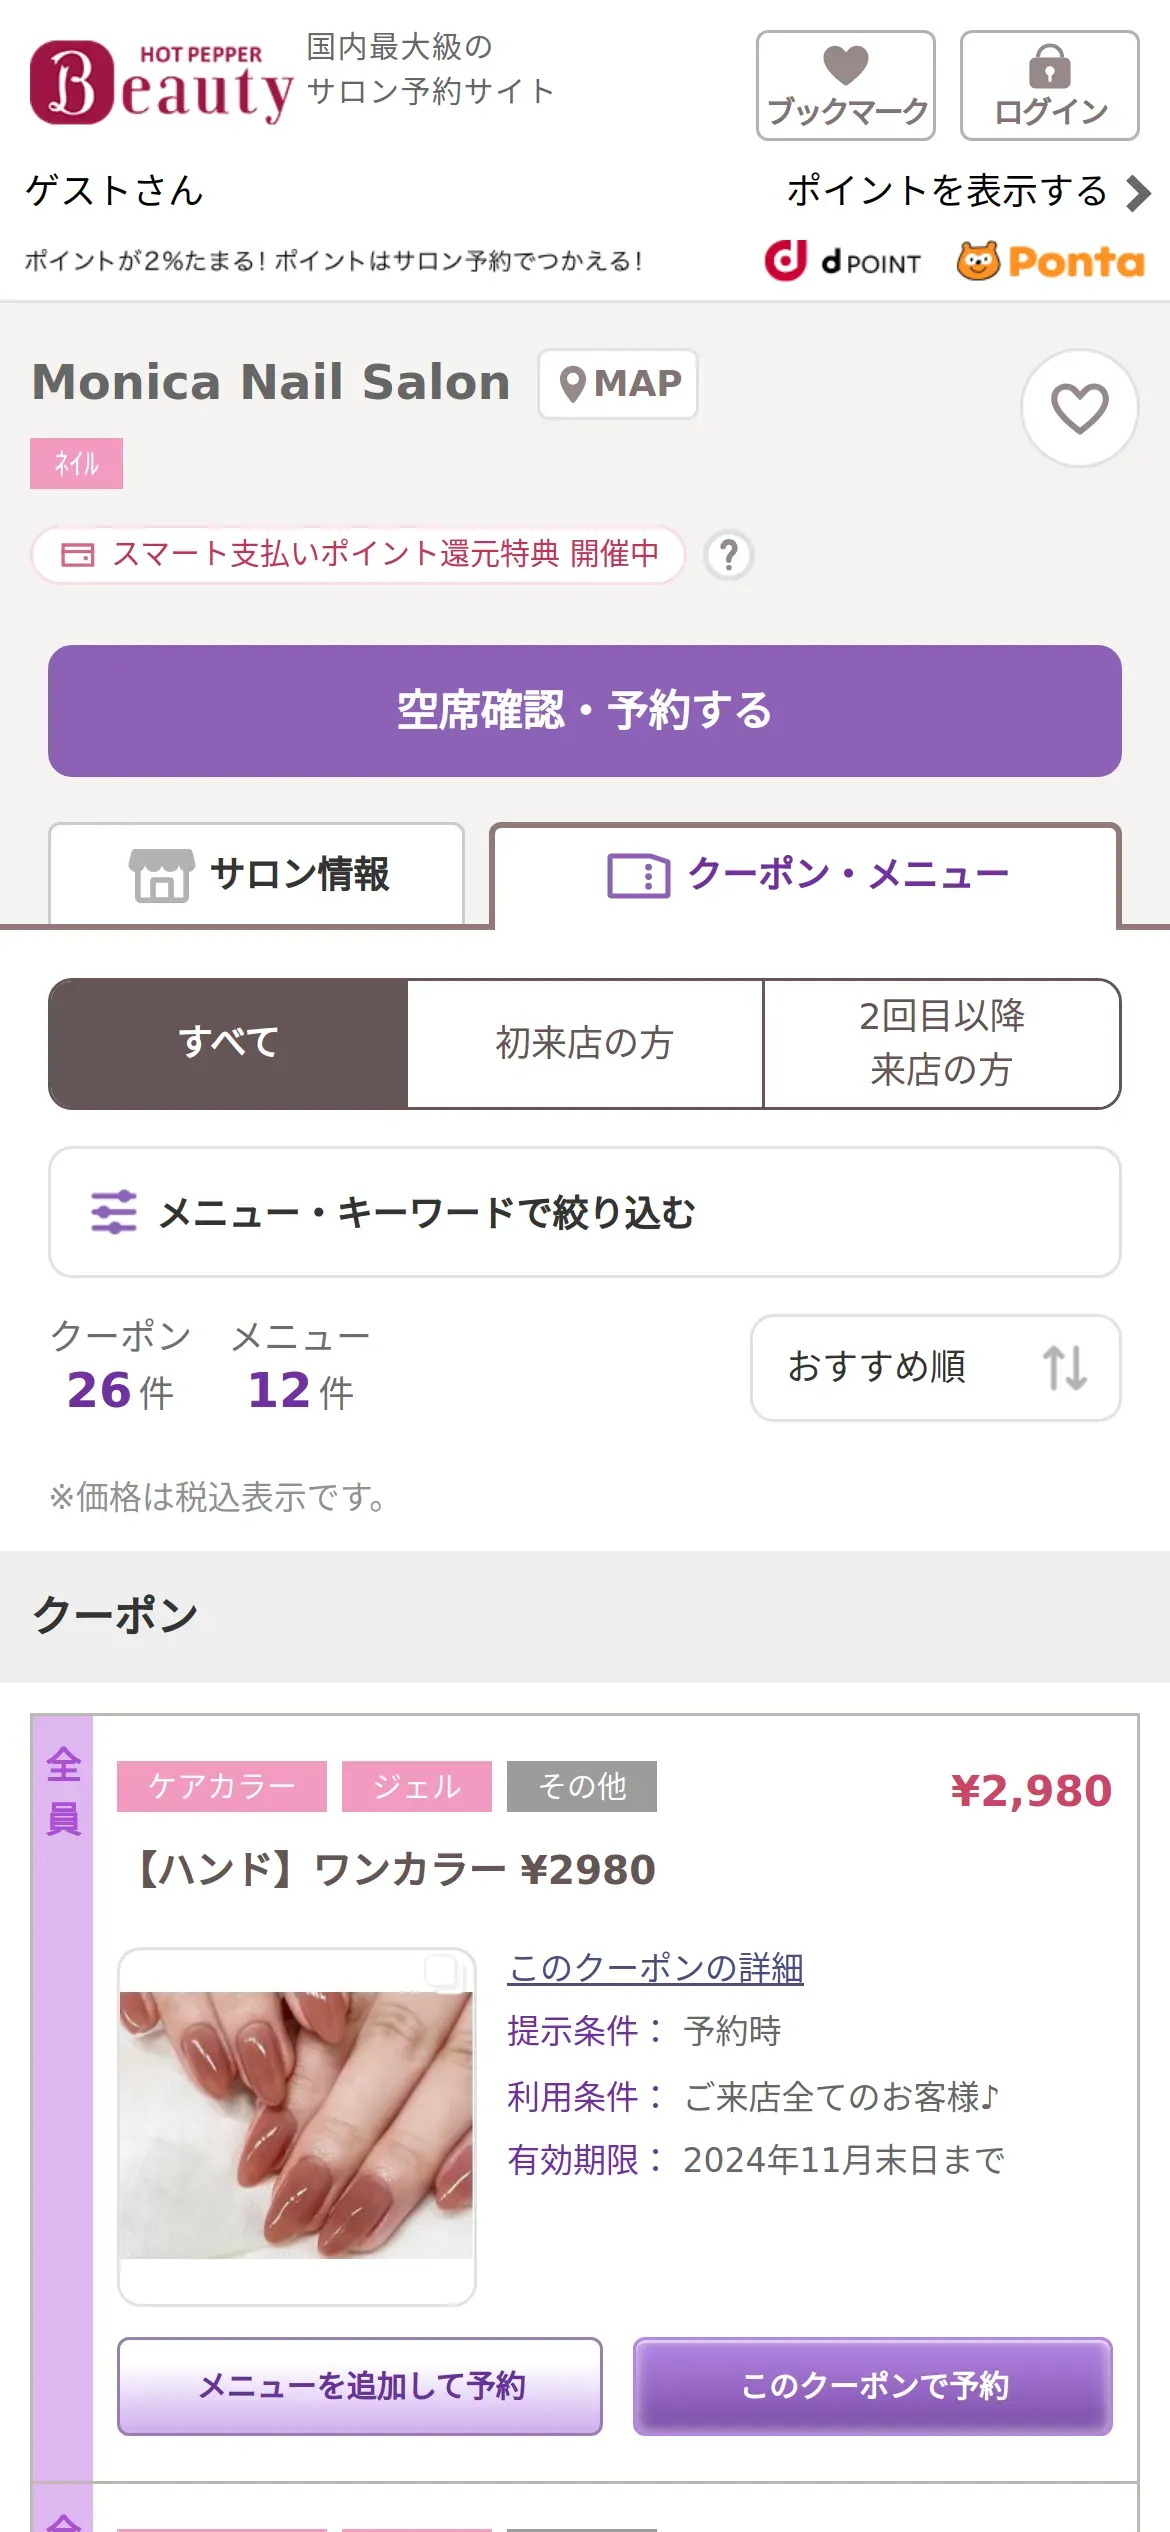The image size is (1170, 2532).
Task: Select the クーポン・メニュー tab
Action: coord(806,875)
